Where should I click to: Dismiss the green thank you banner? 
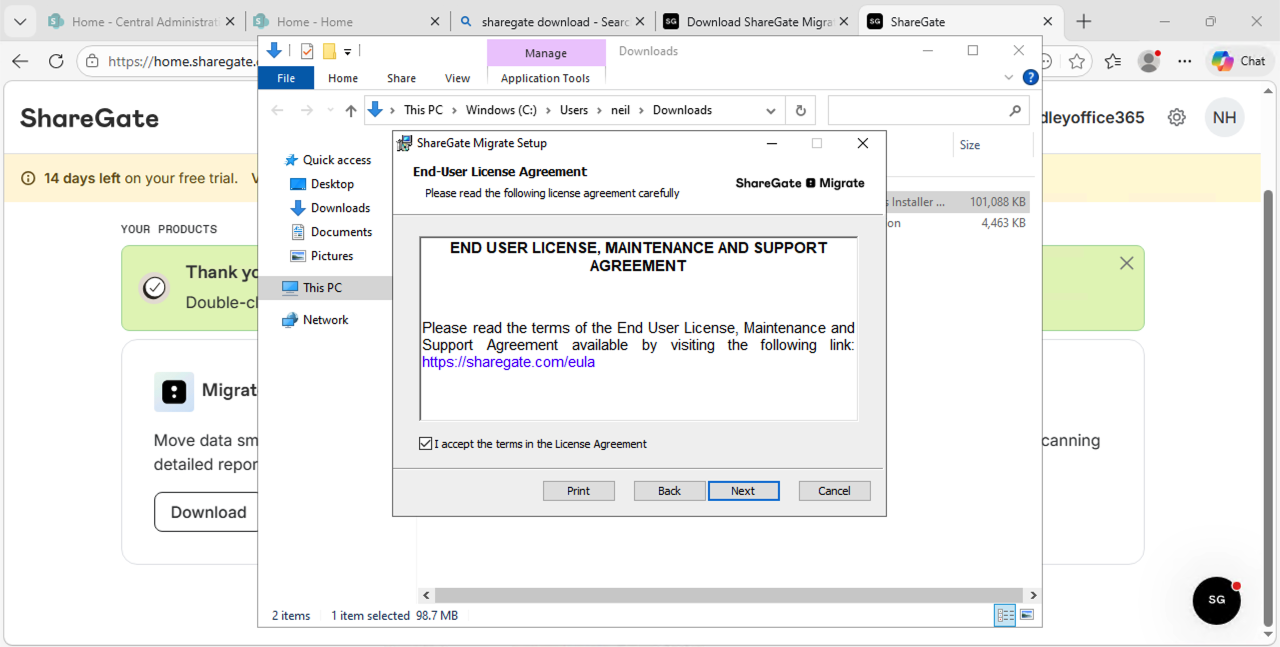click(1127, 263)
